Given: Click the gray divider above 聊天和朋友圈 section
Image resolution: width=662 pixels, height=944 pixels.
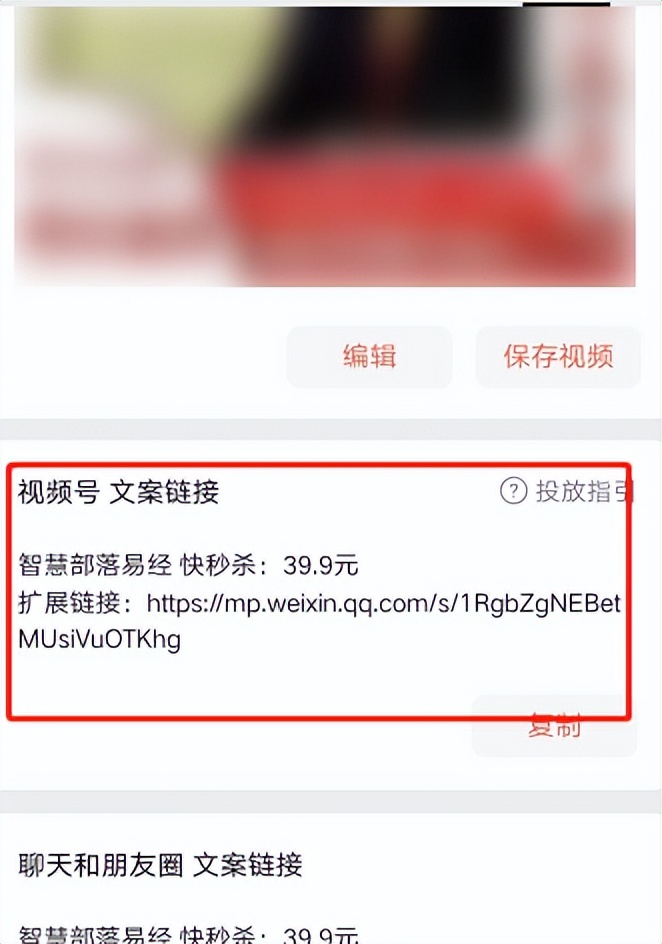Looking at the screenshot, I should [331, 801].
